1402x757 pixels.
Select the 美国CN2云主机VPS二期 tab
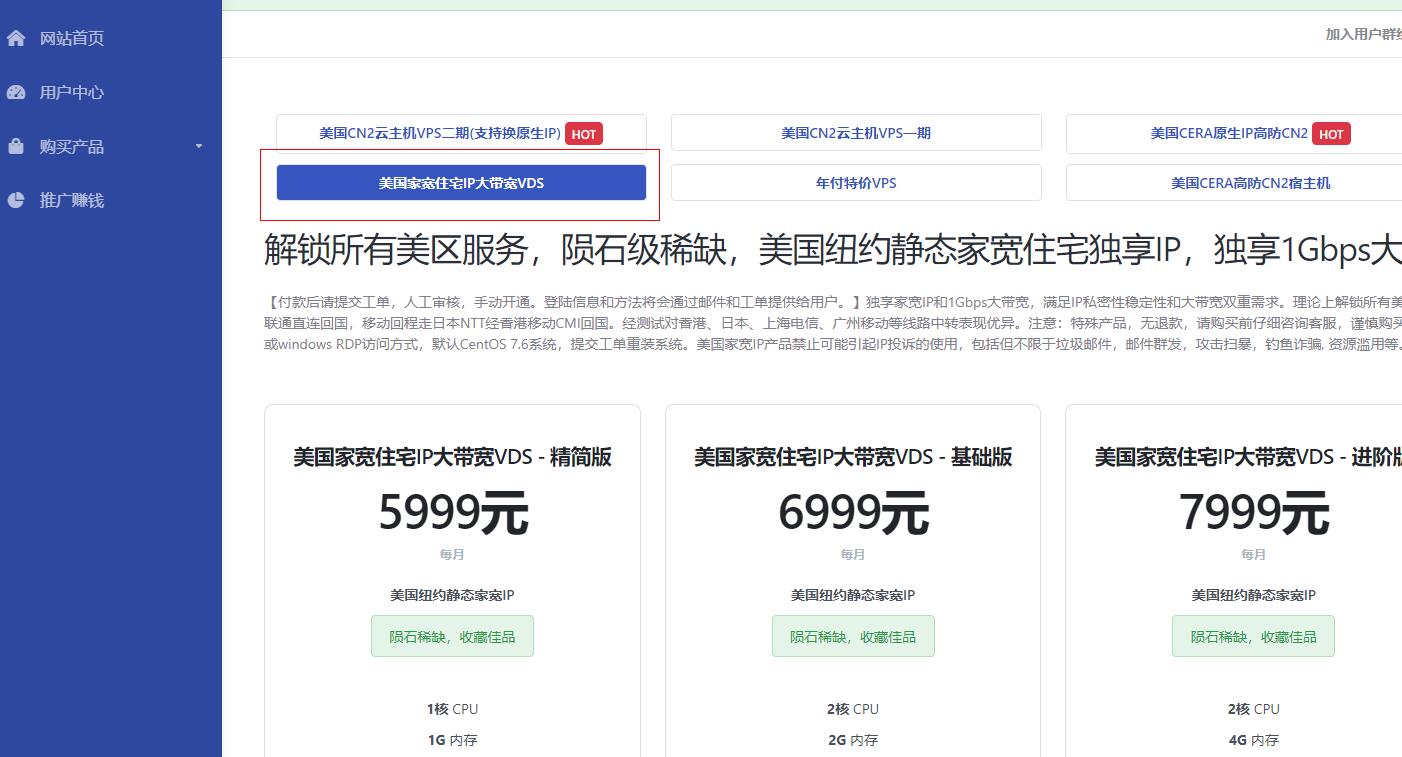[x=461, y=133]
